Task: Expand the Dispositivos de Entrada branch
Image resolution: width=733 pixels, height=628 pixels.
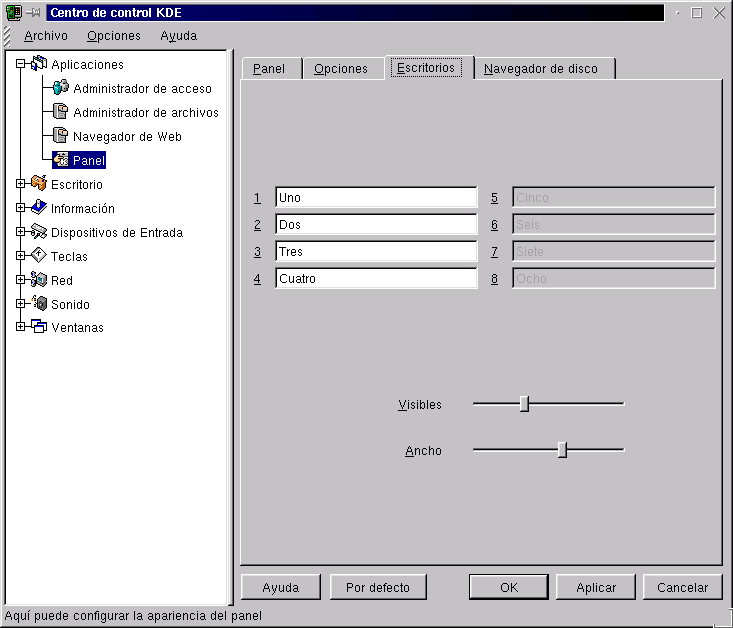Action: pyautogui.click(x=20, y=232)
